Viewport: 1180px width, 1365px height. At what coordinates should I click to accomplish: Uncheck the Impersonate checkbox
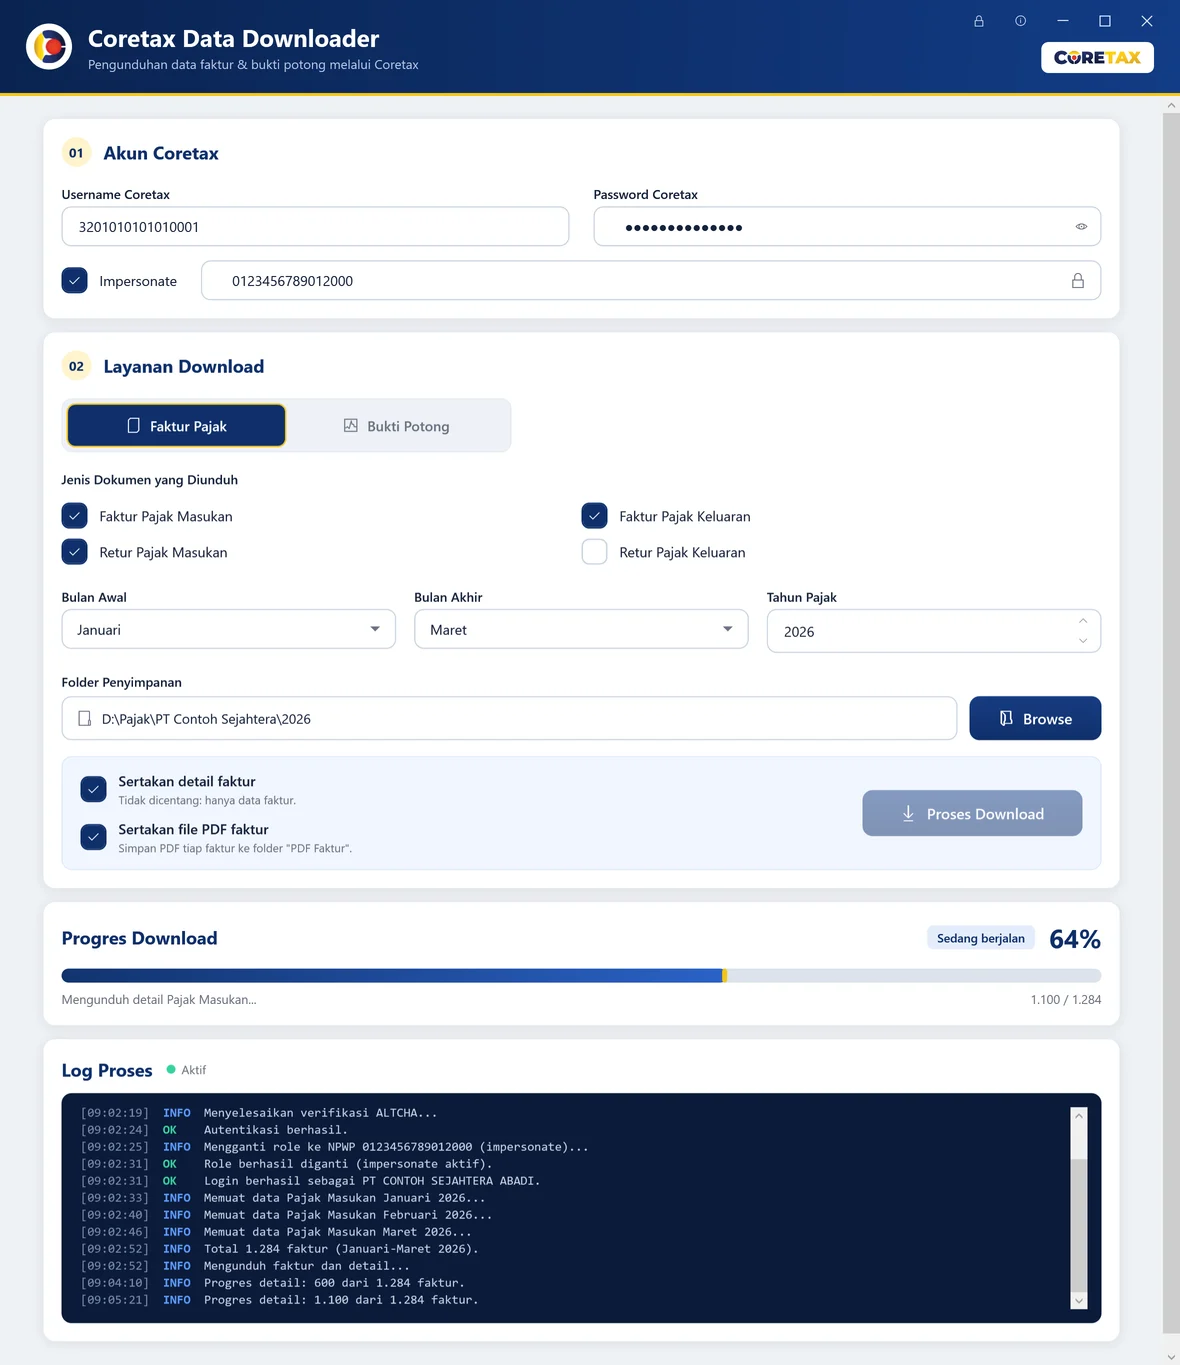75,281
